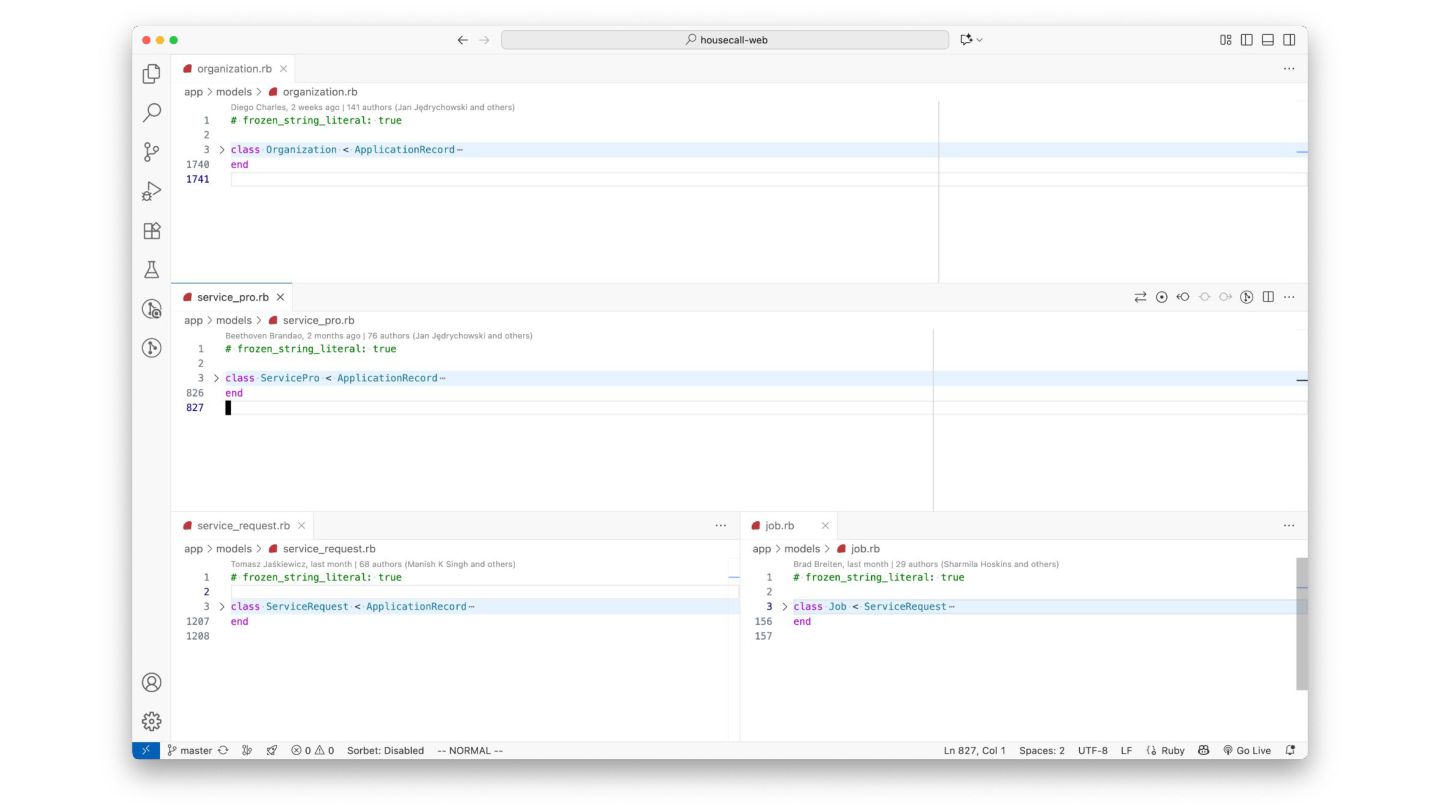The image size is (1440, 810).
Task: Open More Actions for job.rb editor group
Action: tap(1289, 525)
